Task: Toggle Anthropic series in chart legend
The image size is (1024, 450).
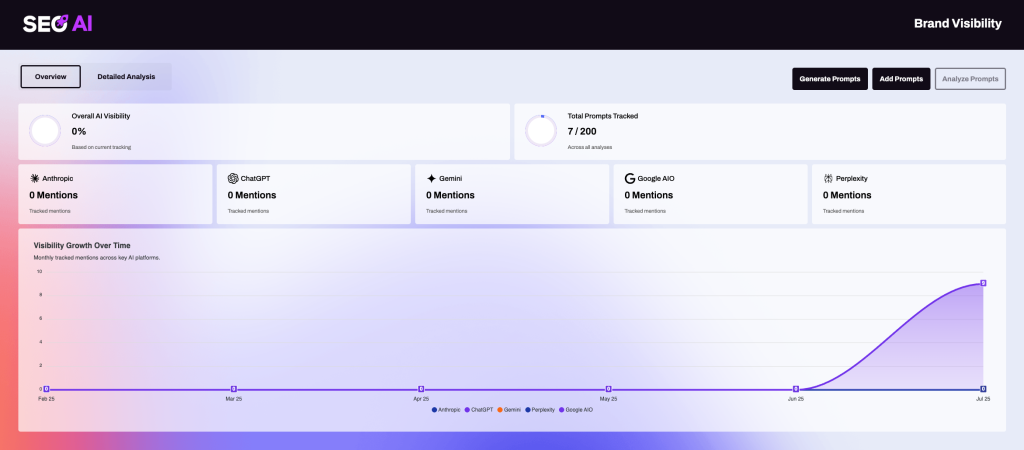Action: [446, 410]
